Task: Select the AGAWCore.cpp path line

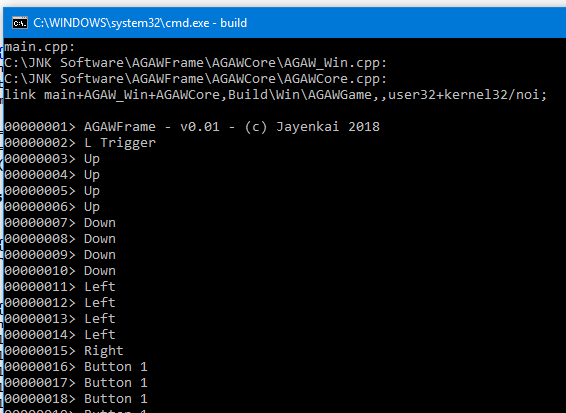Action: 195,79
